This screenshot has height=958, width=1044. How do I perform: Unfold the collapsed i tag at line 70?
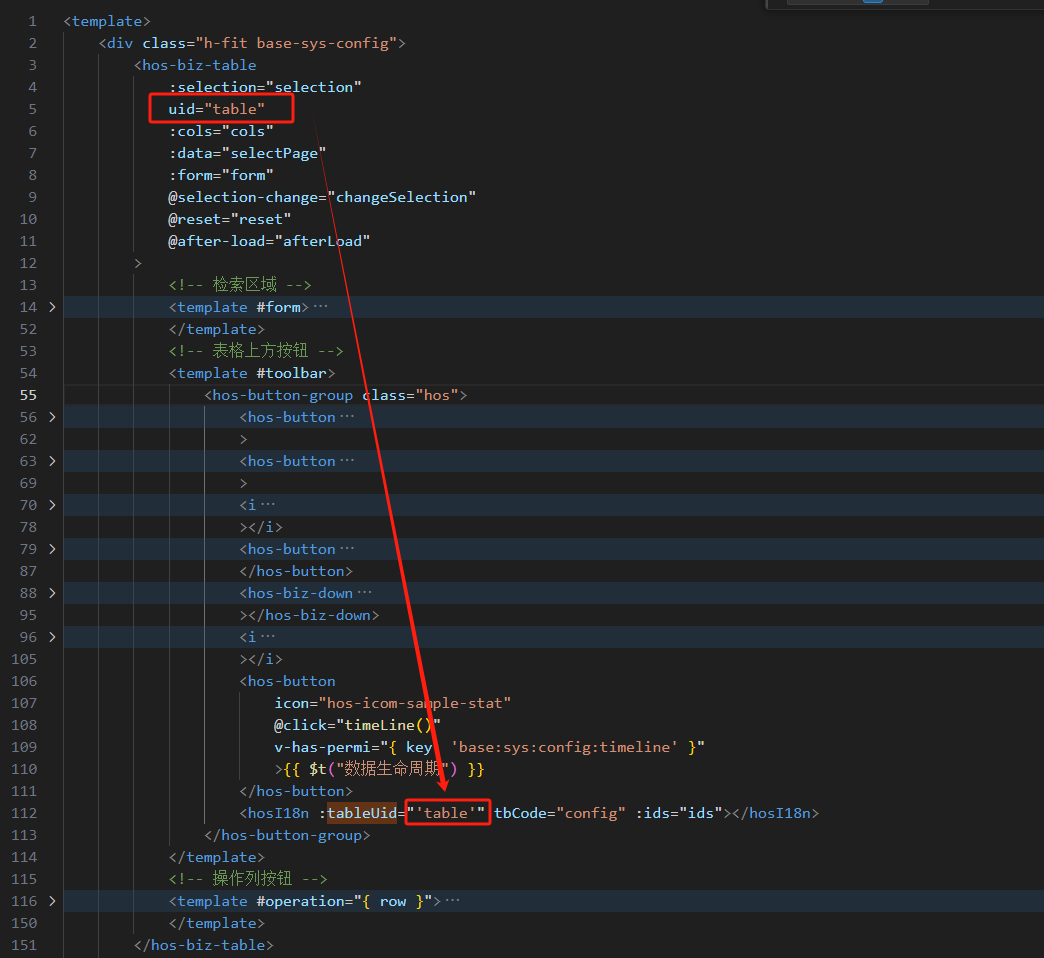coord(52,505)
